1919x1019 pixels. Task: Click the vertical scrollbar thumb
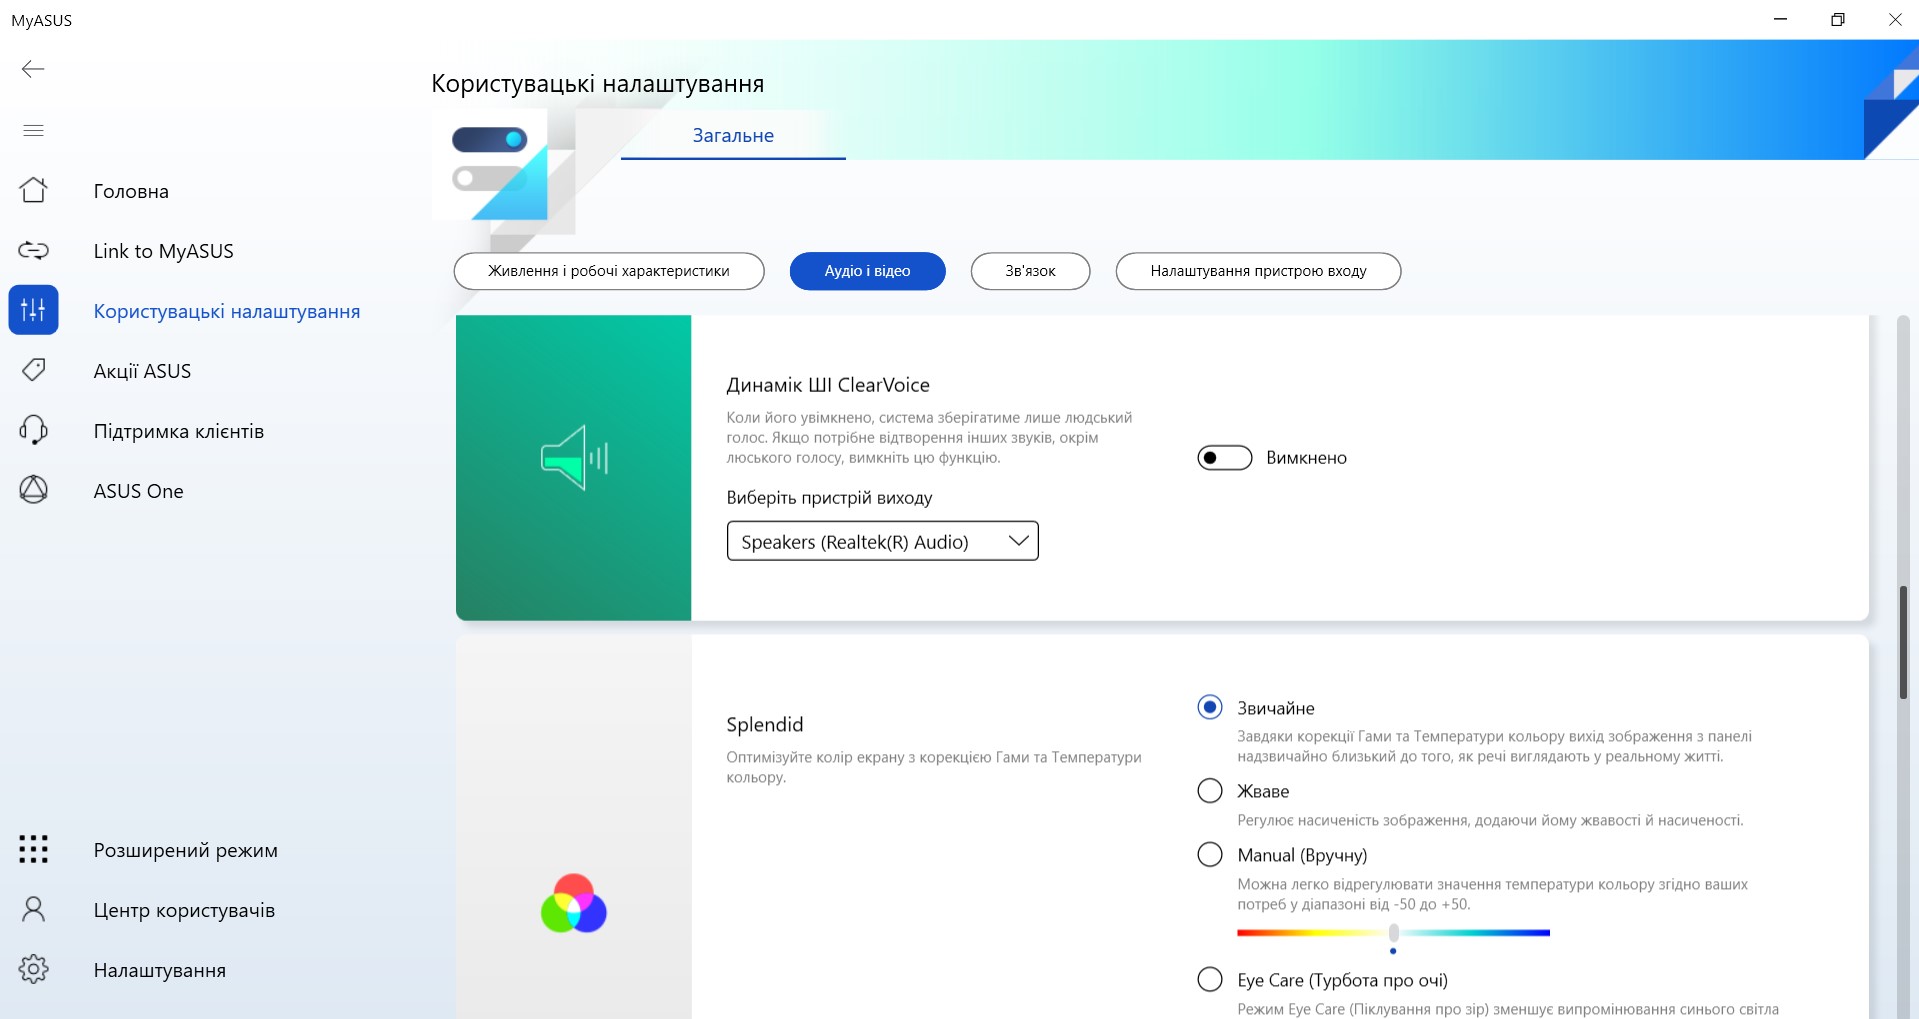1903,642
